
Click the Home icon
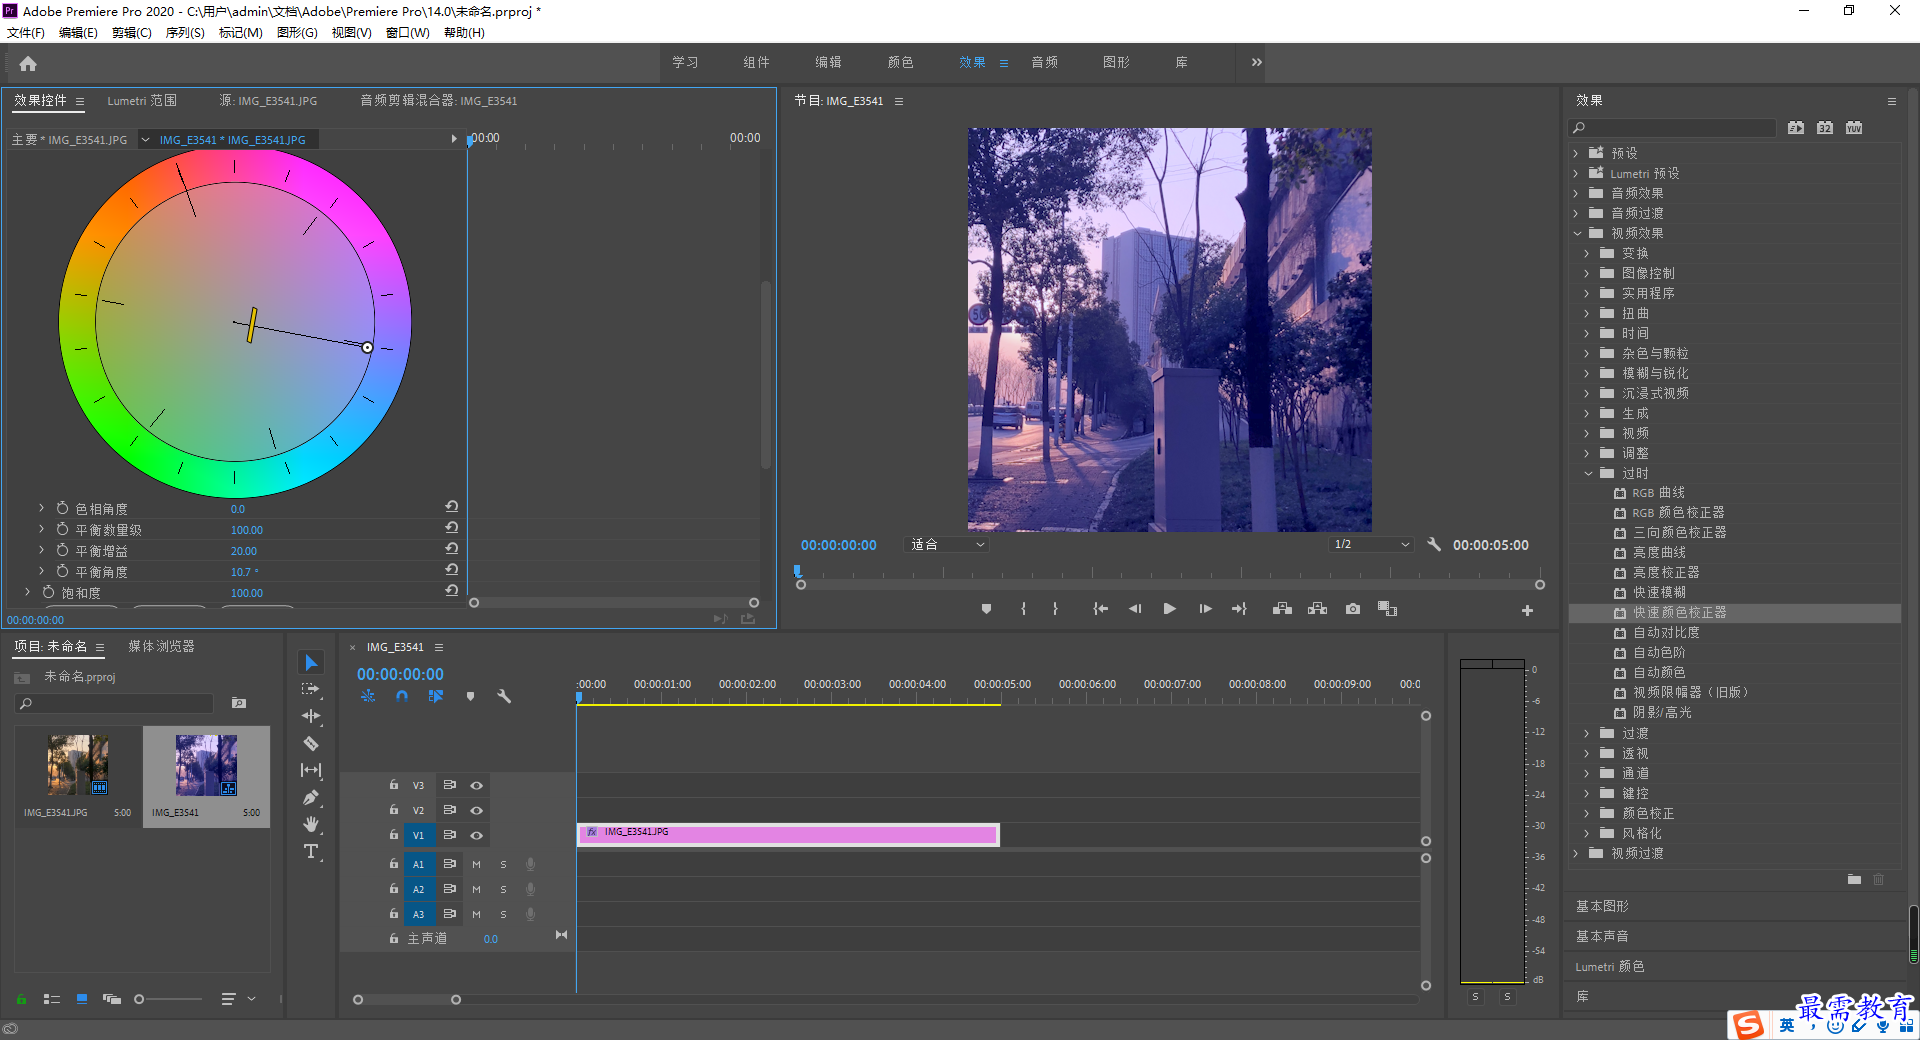point(28,63)
